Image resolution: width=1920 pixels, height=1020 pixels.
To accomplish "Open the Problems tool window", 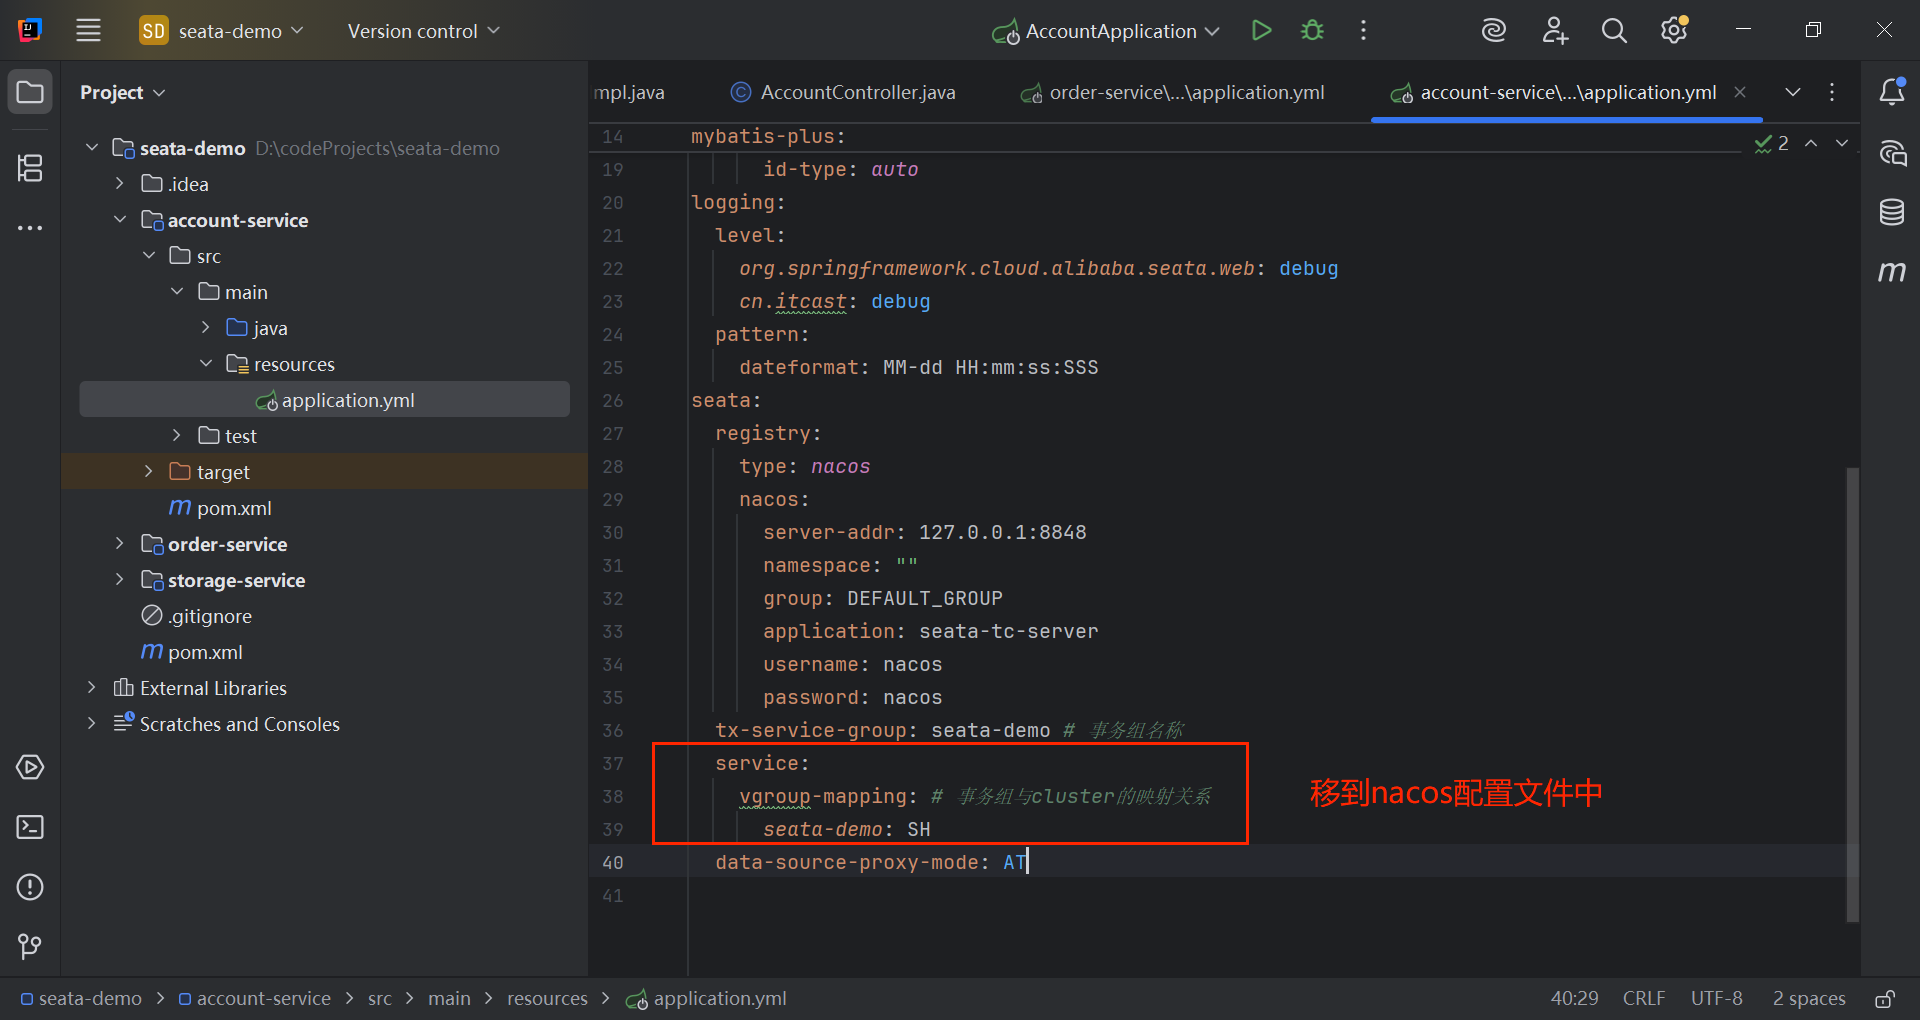I will [x=30, y=887].
